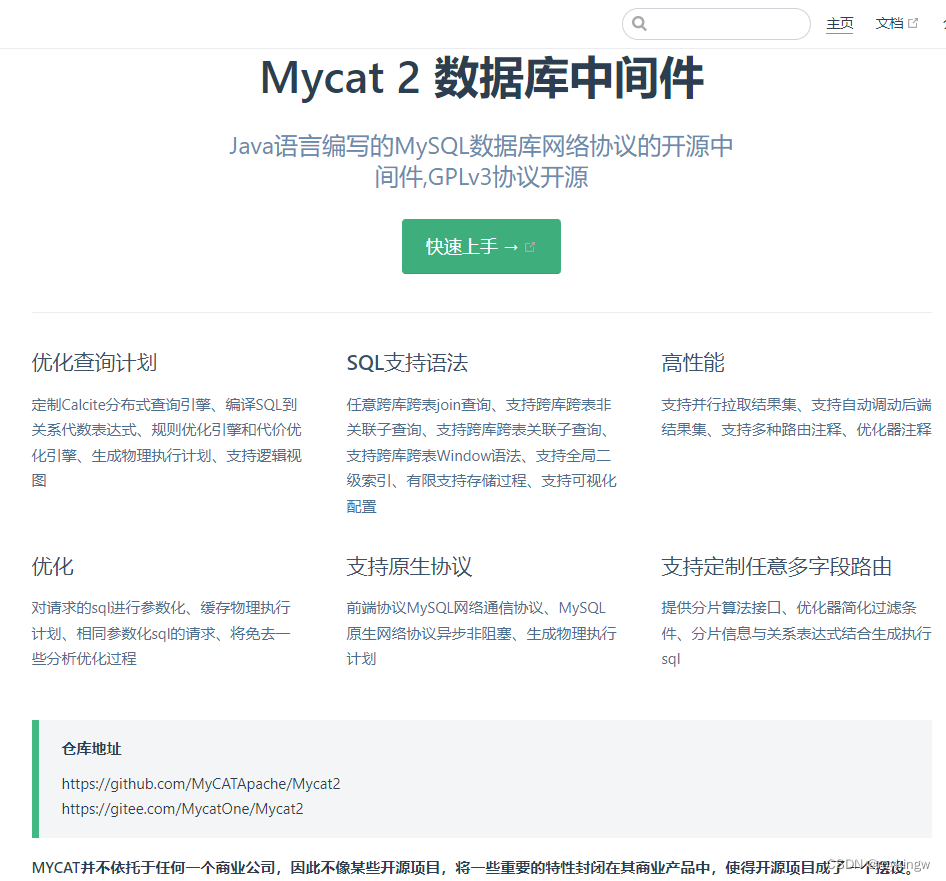Select the SQL支持语法 section heading
The width and height of the screenshot is (946, 881).
click(x=406, y=363)
